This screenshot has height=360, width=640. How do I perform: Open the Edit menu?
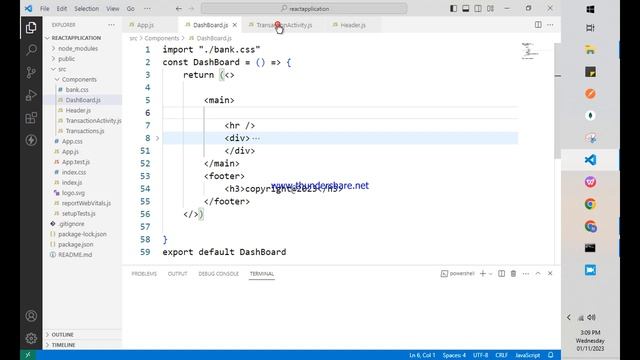tap(62, 9)
